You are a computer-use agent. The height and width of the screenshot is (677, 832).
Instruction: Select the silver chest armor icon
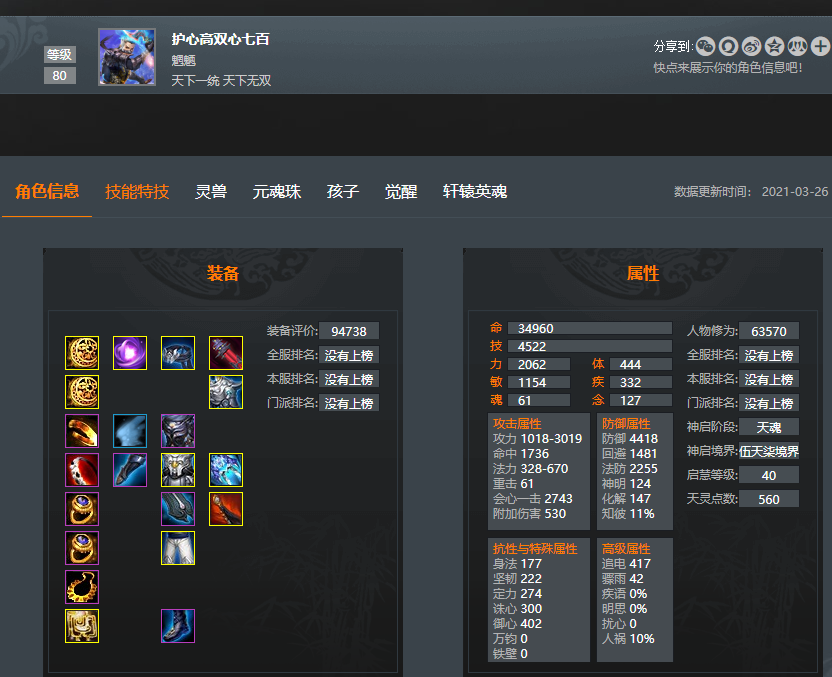(x=178, y=470)
